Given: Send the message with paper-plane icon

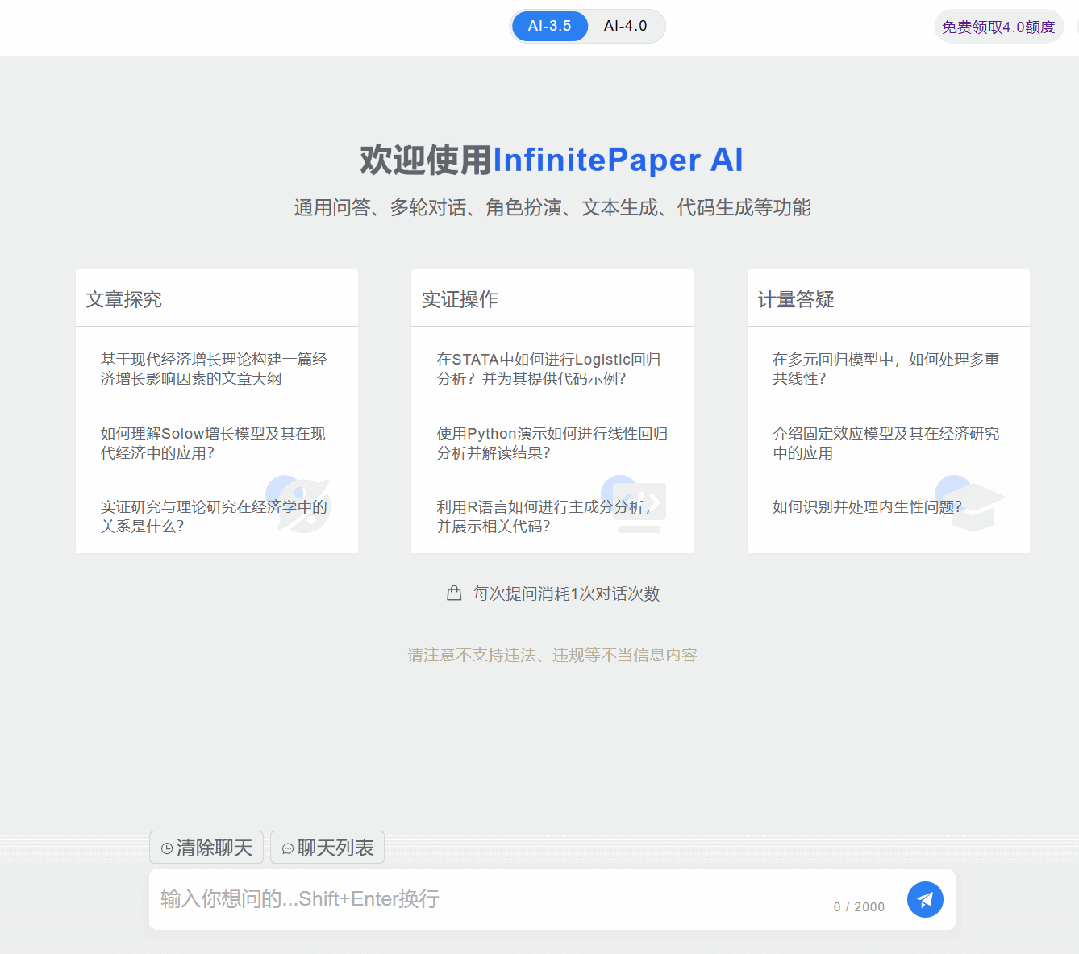Looking at the screenshot, I should (x=925, y=899).
